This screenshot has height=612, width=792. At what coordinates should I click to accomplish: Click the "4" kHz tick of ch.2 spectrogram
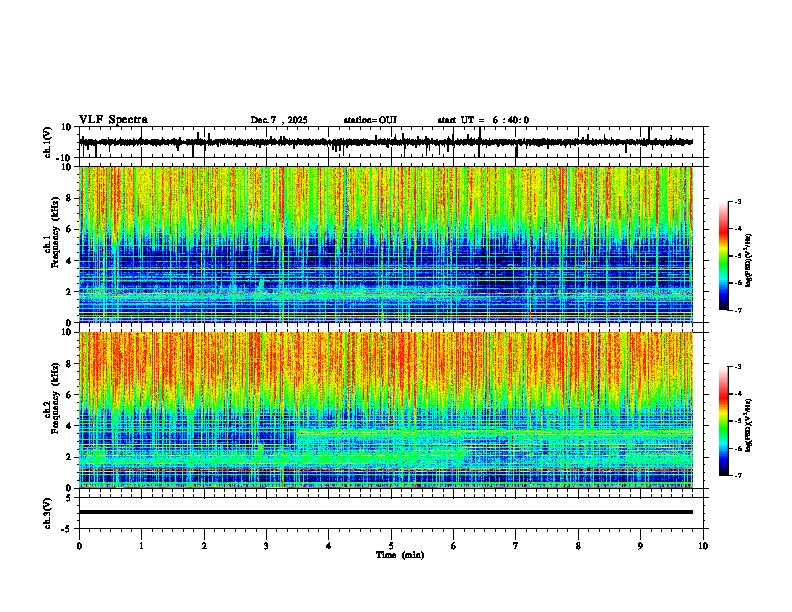[x=69, y=426]
